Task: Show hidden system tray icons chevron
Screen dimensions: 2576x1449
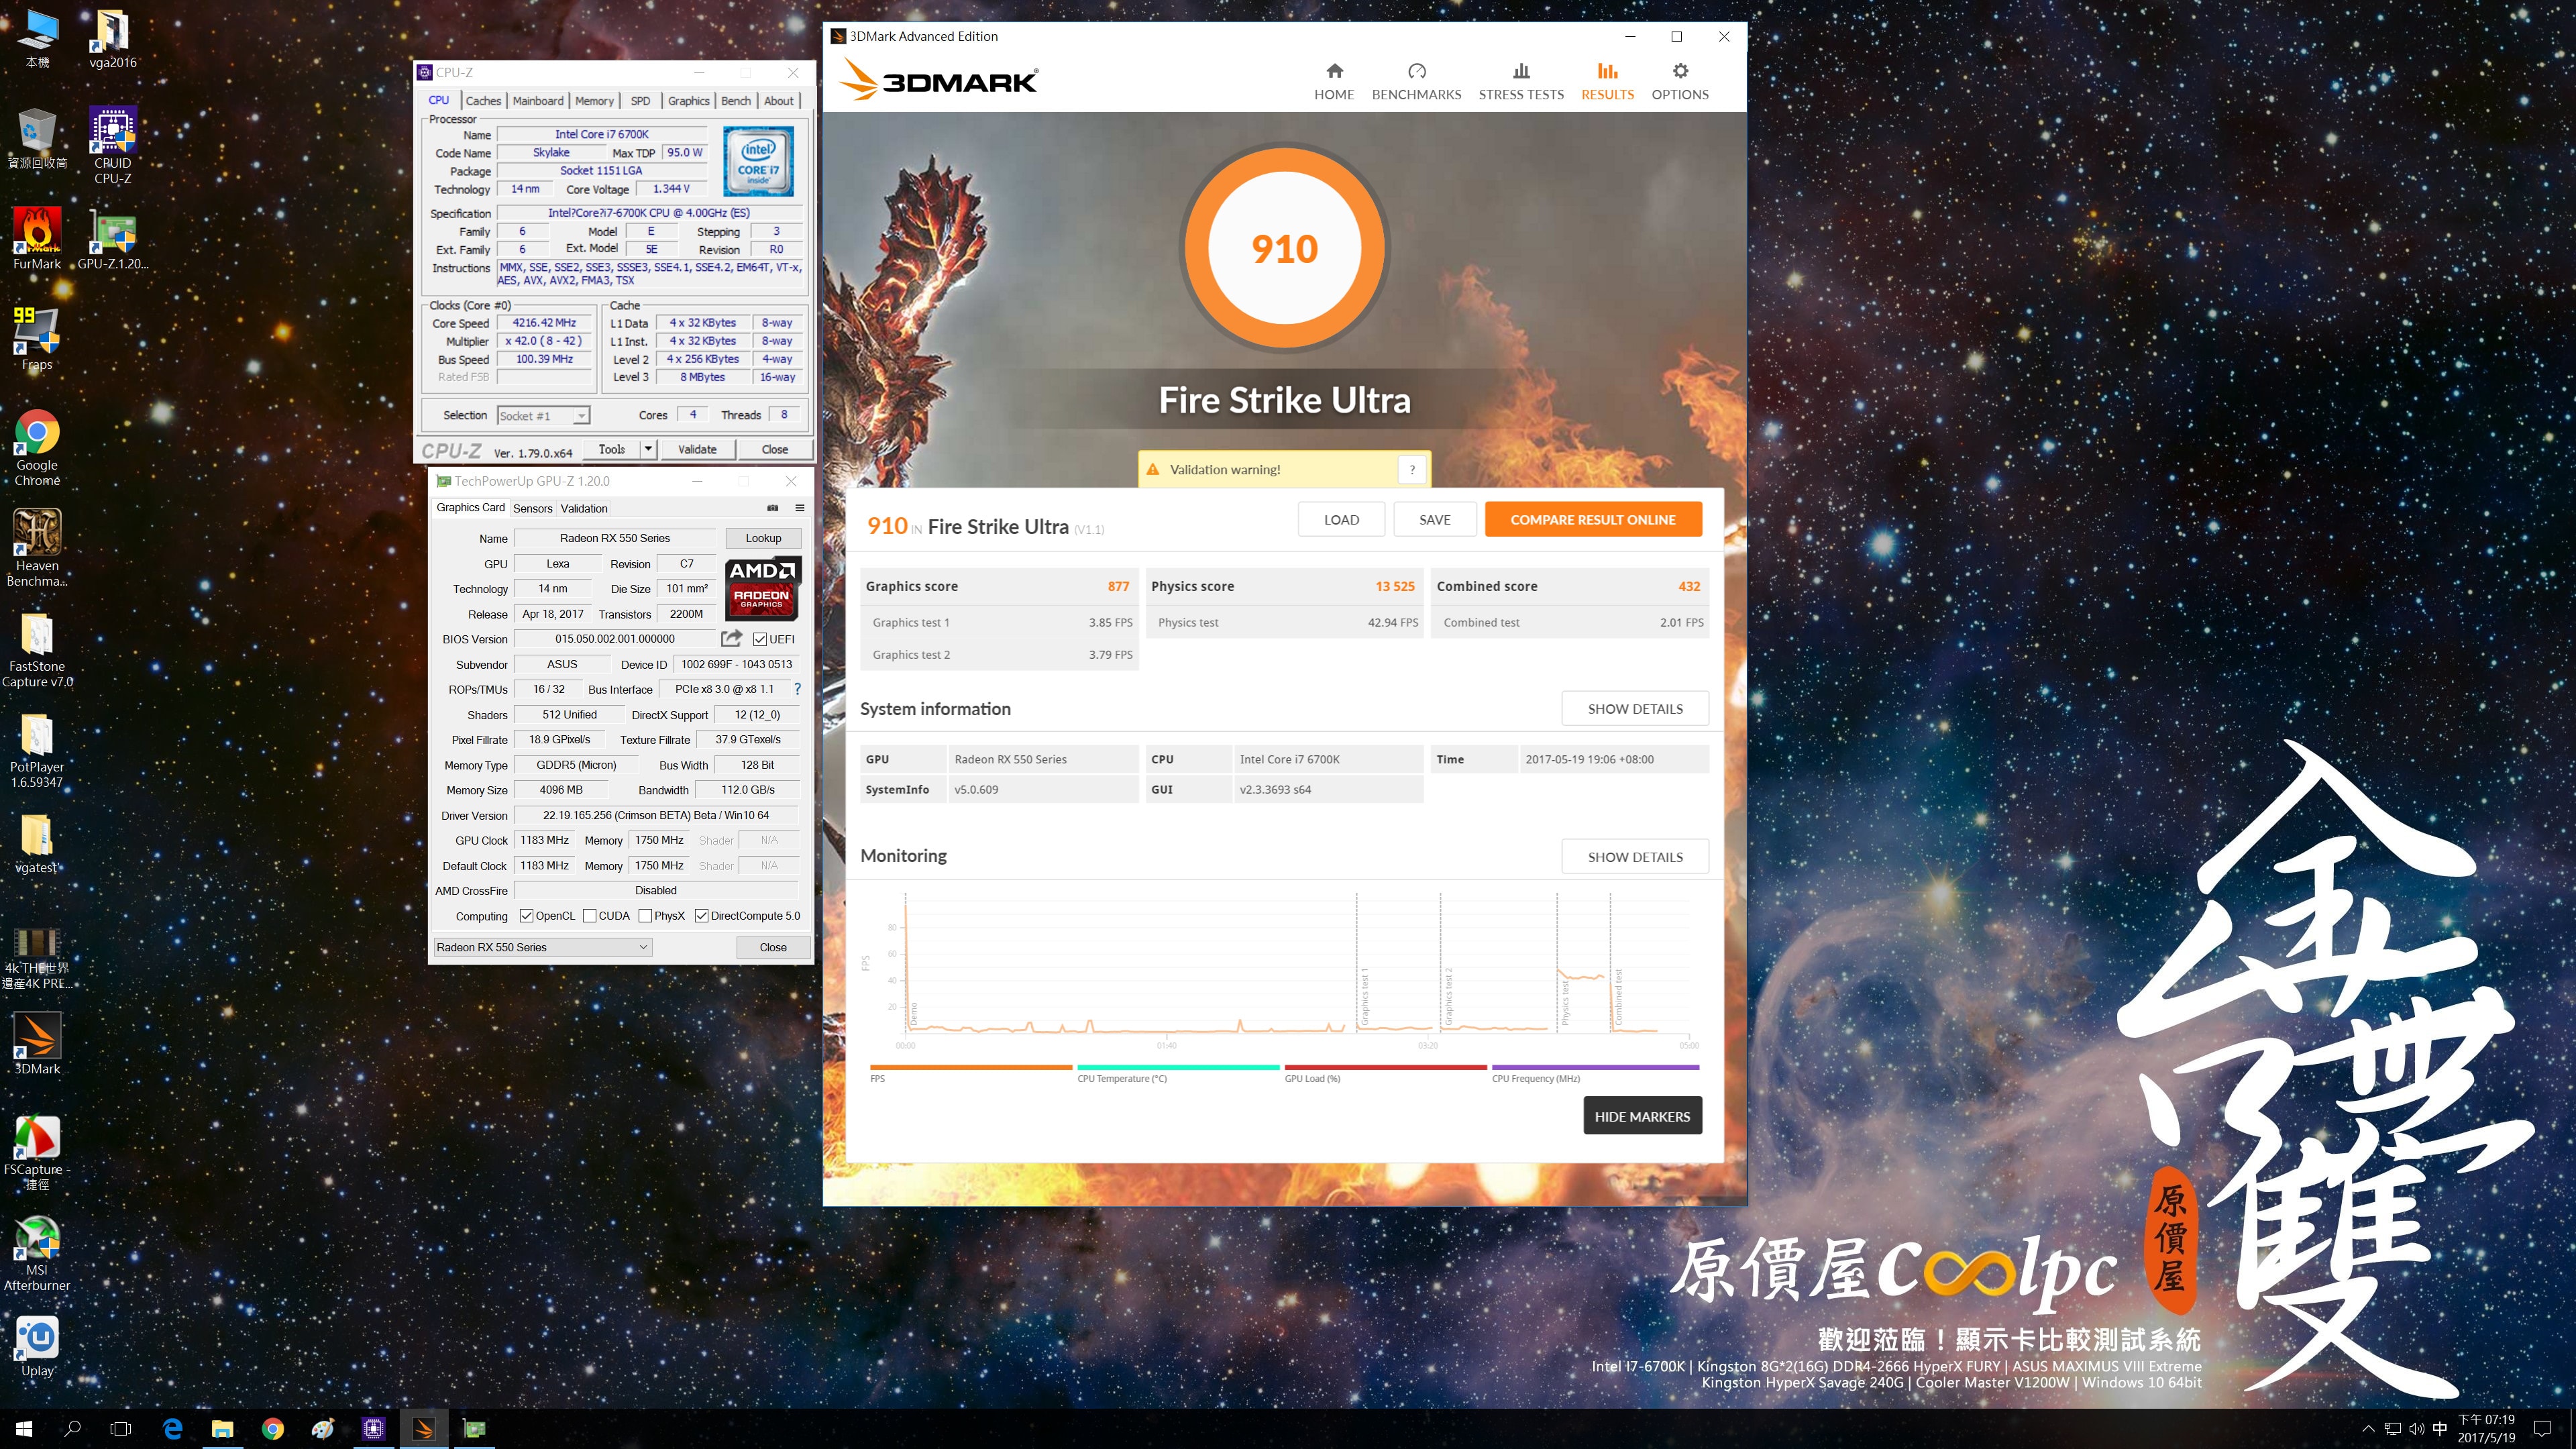Action: (2367, 1429)
